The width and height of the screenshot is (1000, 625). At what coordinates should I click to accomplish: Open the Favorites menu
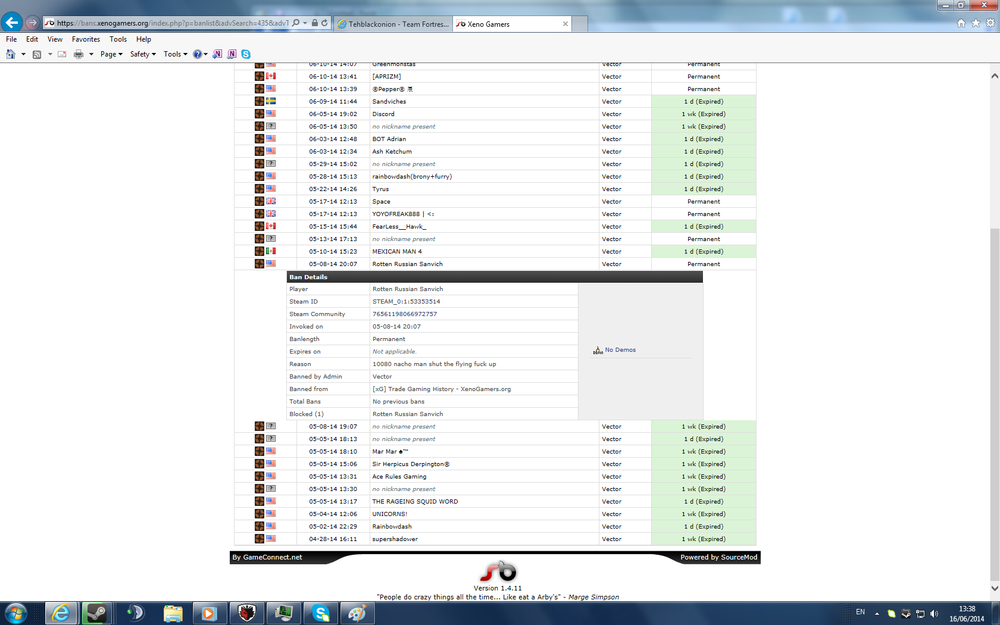[x=85, y=39]
